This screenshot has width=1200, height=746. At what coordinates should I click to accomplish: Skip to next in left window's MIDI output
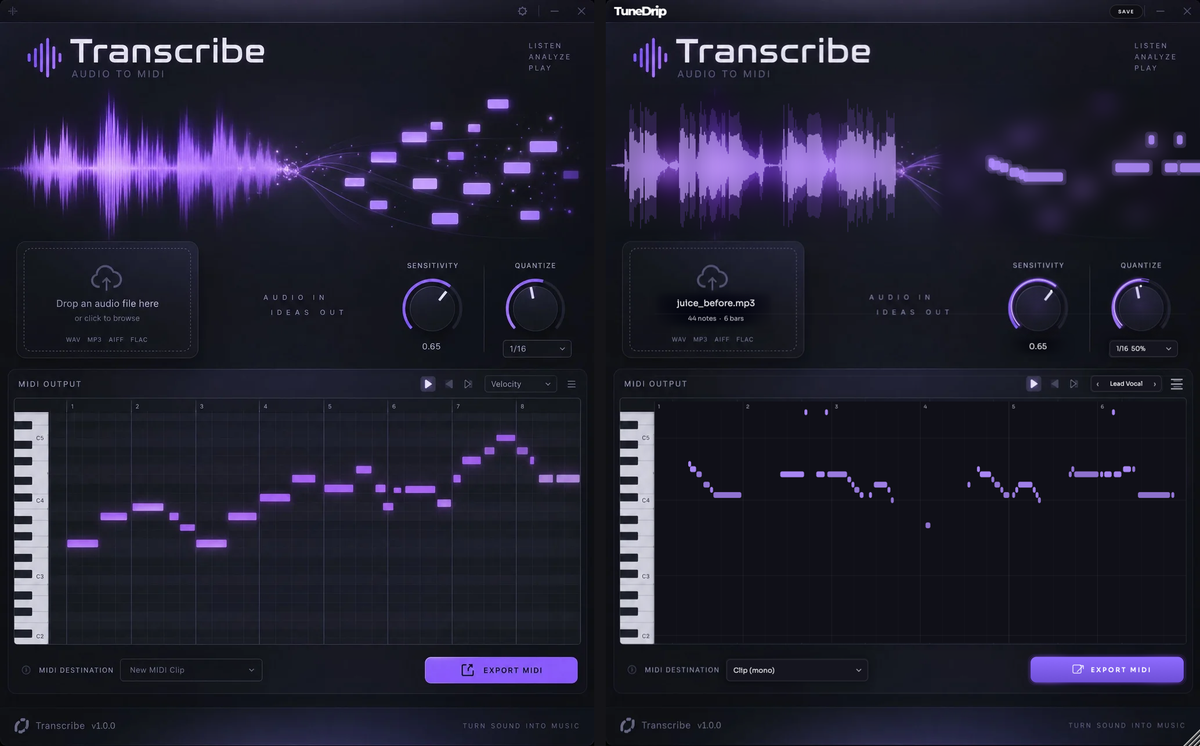[468, 384]
